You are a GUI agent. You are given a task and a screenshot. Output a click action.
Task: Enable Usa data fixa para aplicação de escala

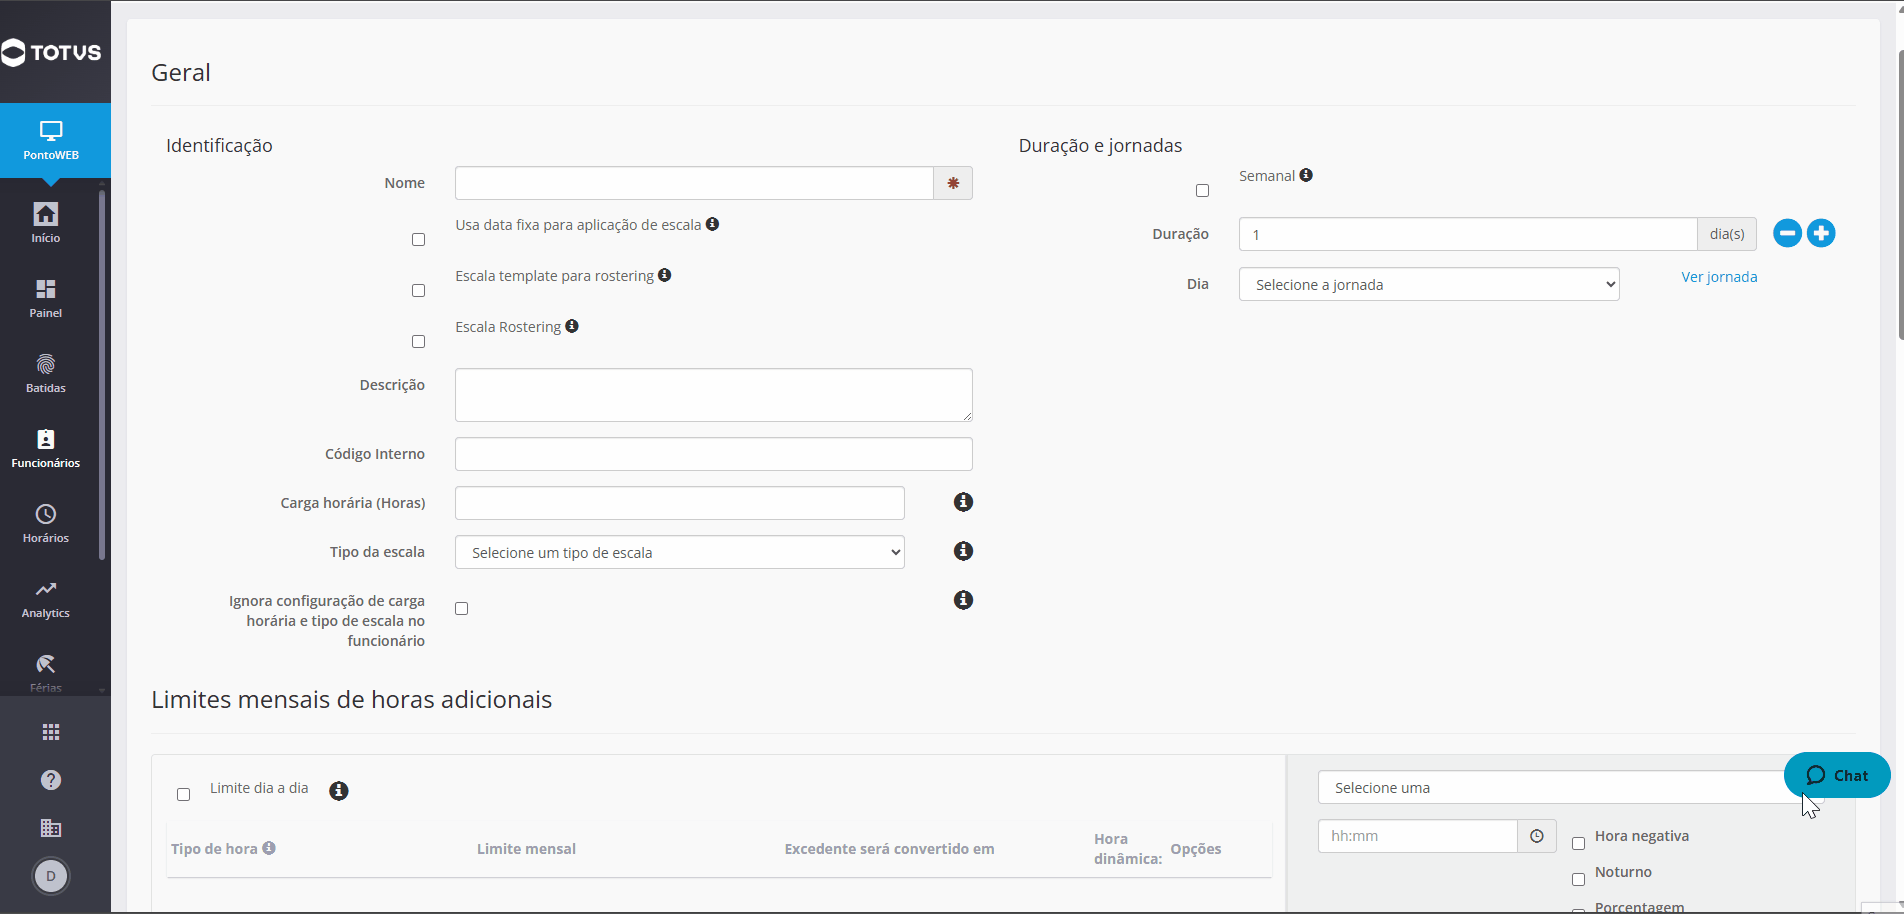click(418, 240)
